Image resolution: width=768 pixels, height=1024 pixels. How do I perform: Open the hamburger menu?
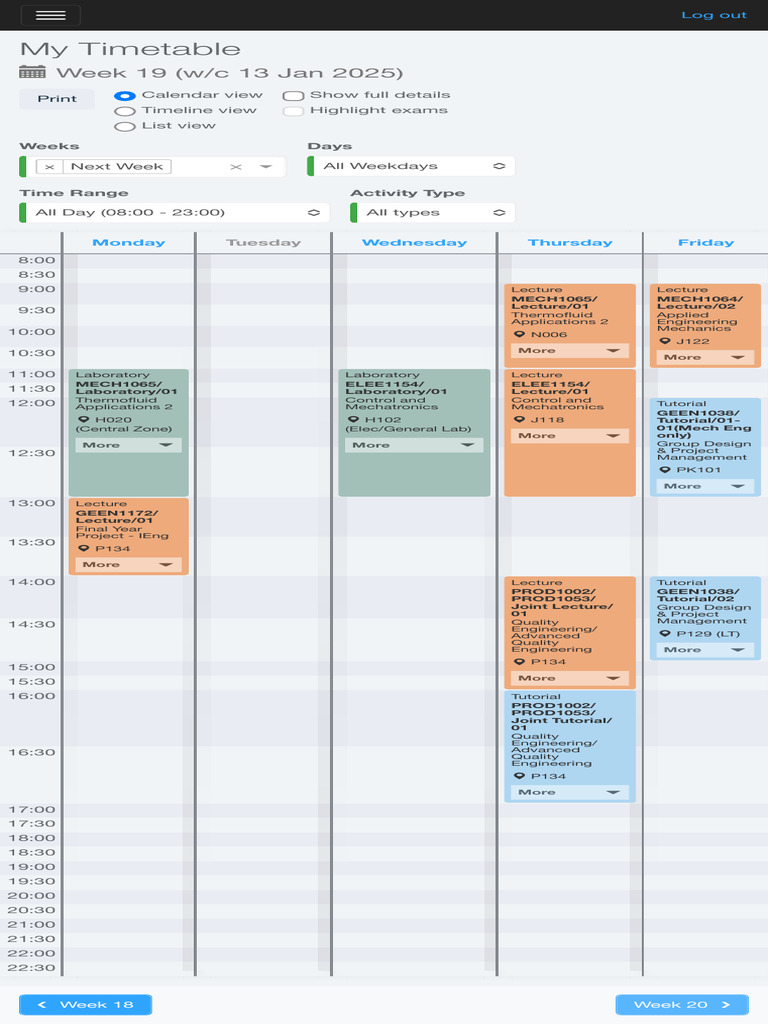tap(50, 15)
